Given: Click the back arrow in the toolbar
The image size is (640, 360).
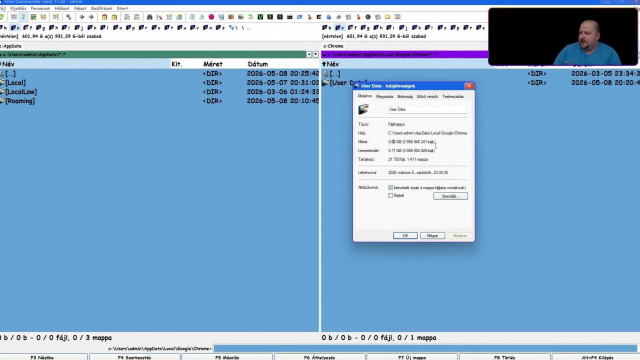Looking at the screenshot, I should (x=82, y=17).
